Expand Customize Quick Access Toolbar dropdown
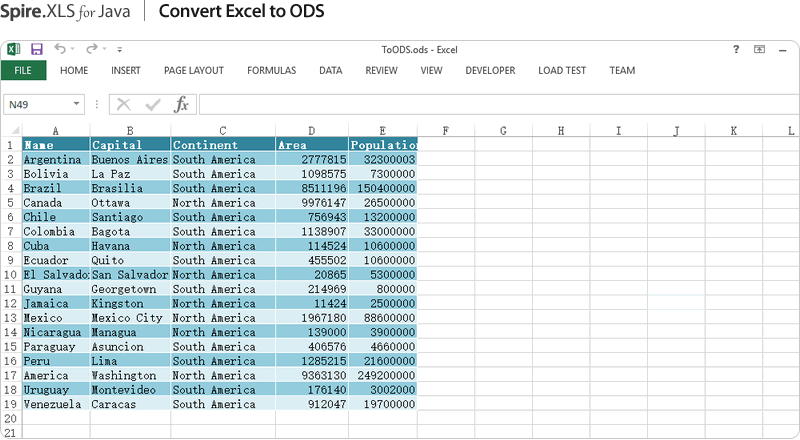This screenshot has height=440, width=800. click(119, 49)
